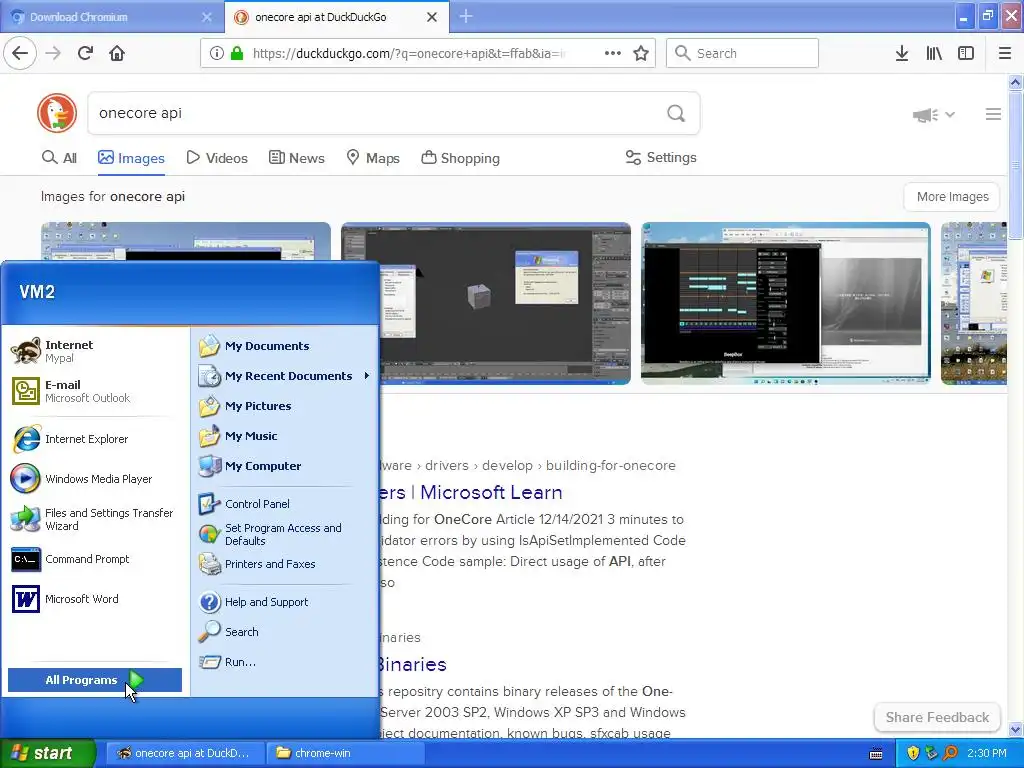Image resolution: width=1024 pixels, height=768 pixels.
Task: Submit search with magnifier in DuckDuckGo box
Action: click(676, 113)
